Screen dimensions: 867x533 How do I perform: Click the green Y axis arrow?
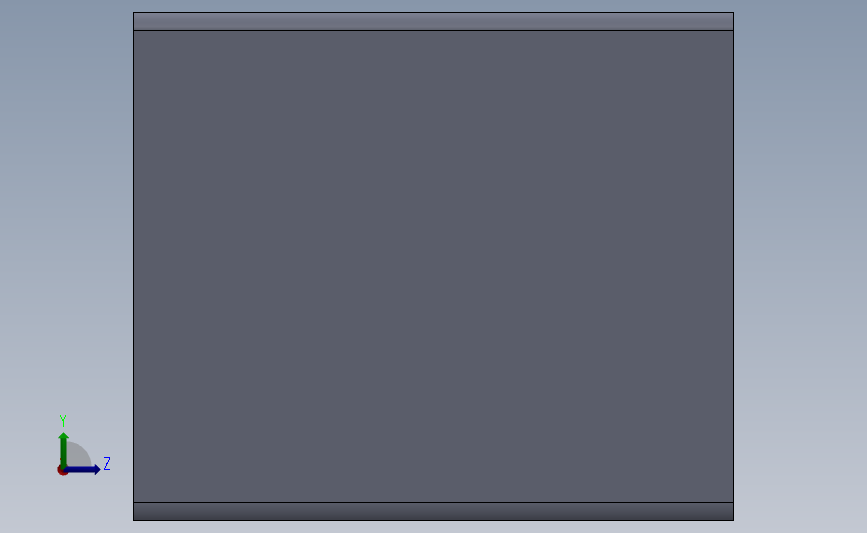pos(64,449)
